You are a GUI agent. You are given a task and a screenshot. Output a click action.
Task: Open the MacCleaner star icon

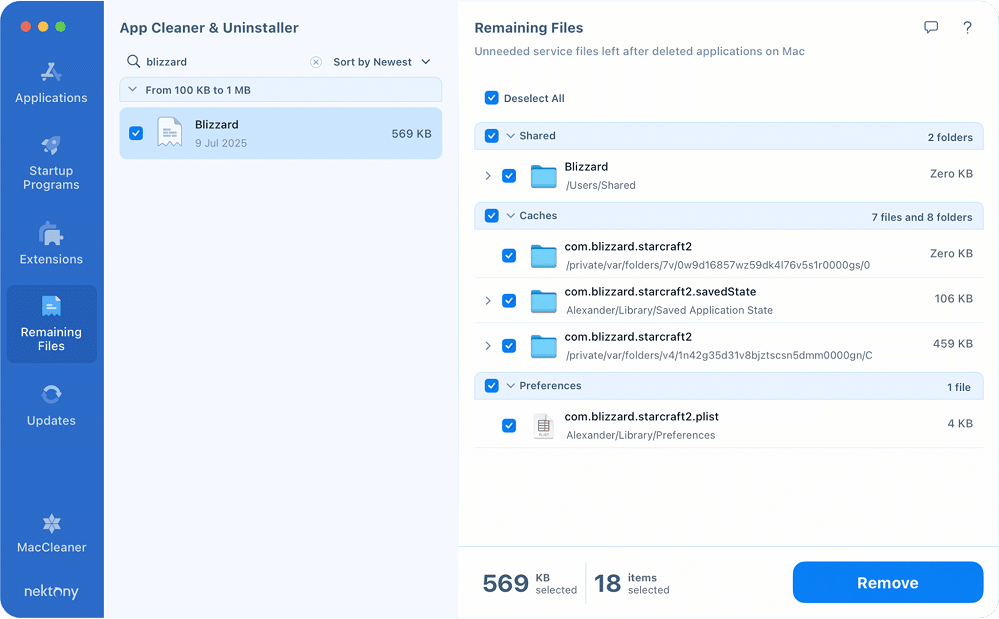[x=51, y=523]
